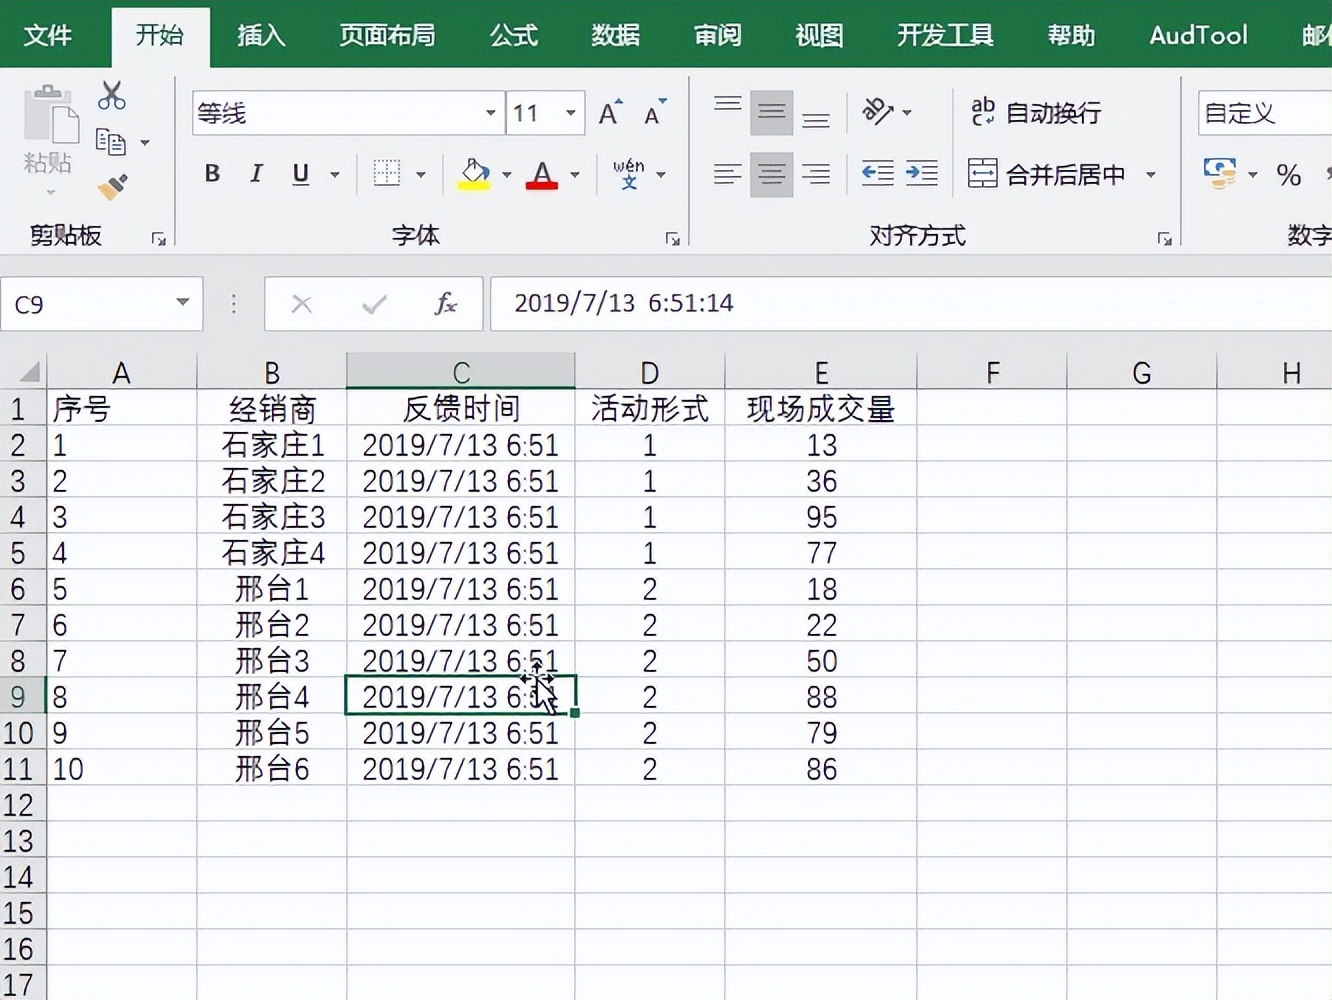The image size is (1332, 1000).
Task: Open the 对齐方式 dialog launcher
Action: point(1163,238)
